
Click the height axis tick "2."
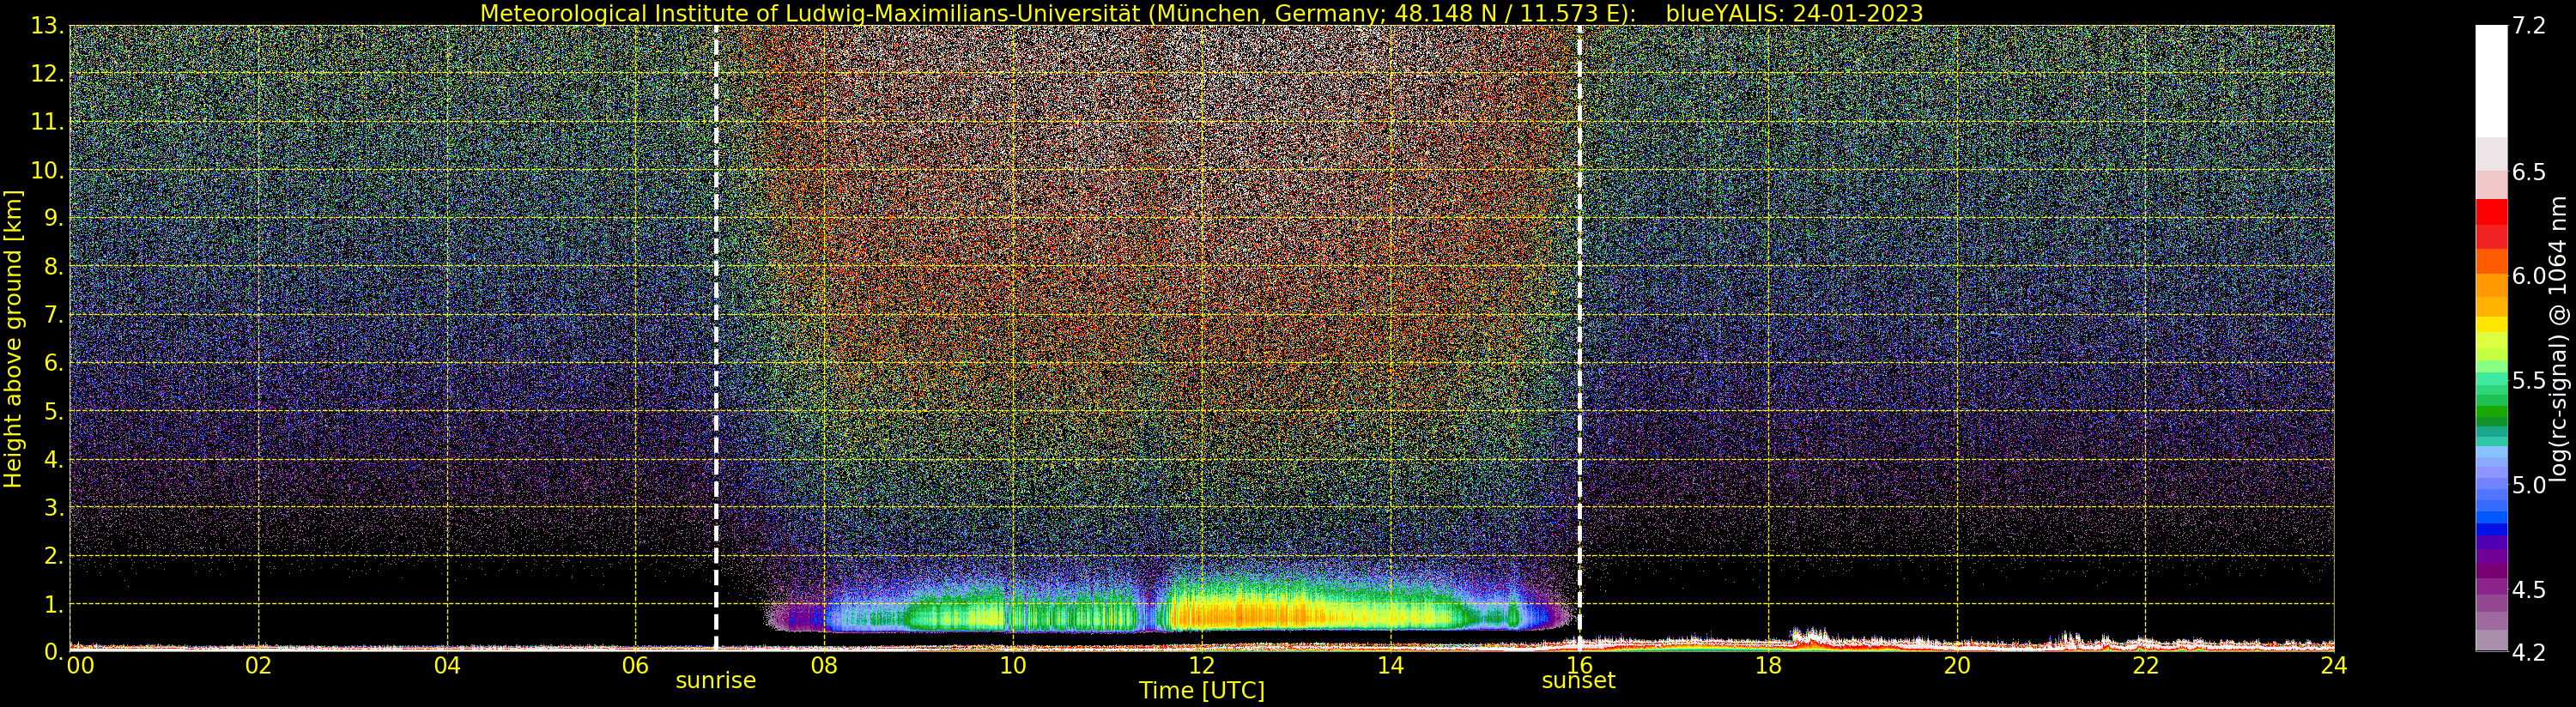point(53,556)
